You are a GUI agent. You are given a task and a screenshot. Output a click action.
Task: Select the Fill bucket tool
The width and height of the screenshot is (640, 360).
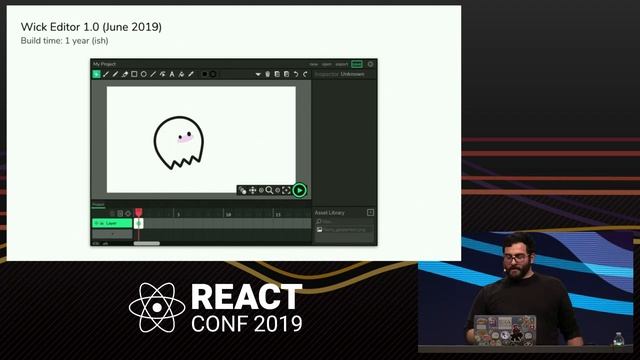pos(181,74)
